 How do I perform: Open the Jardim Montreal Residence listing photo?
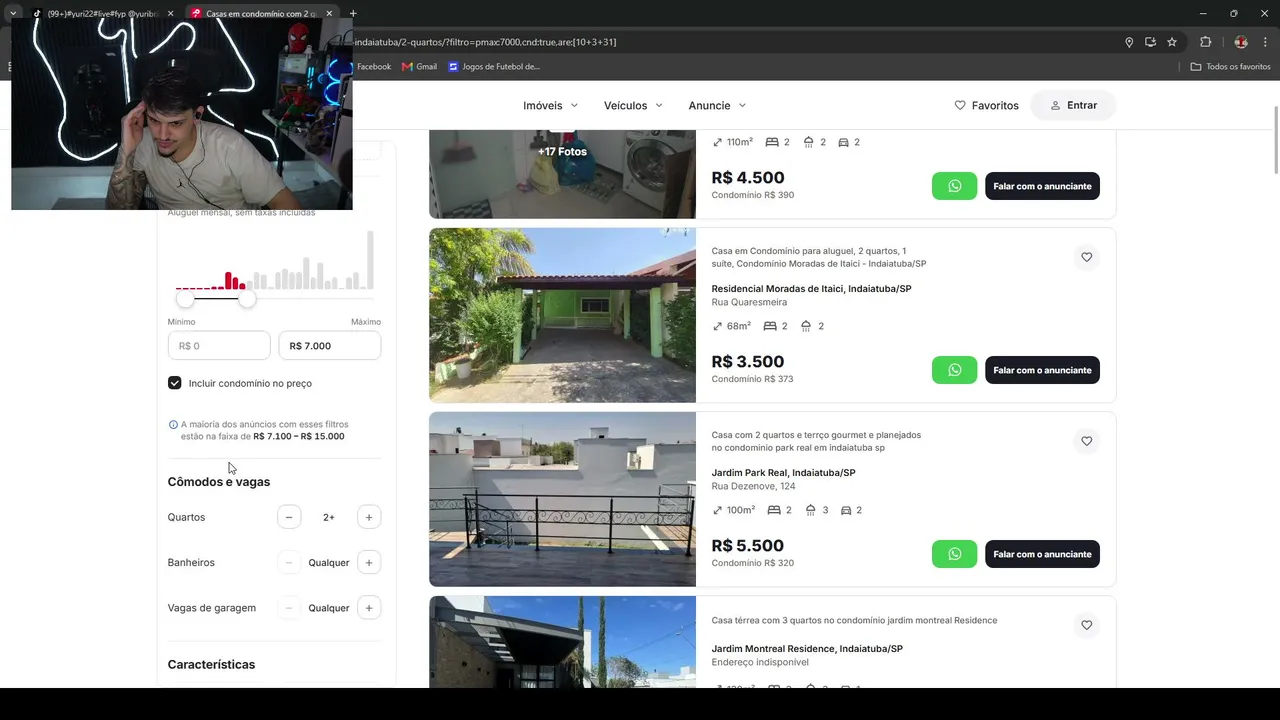(x=562, y=641)
